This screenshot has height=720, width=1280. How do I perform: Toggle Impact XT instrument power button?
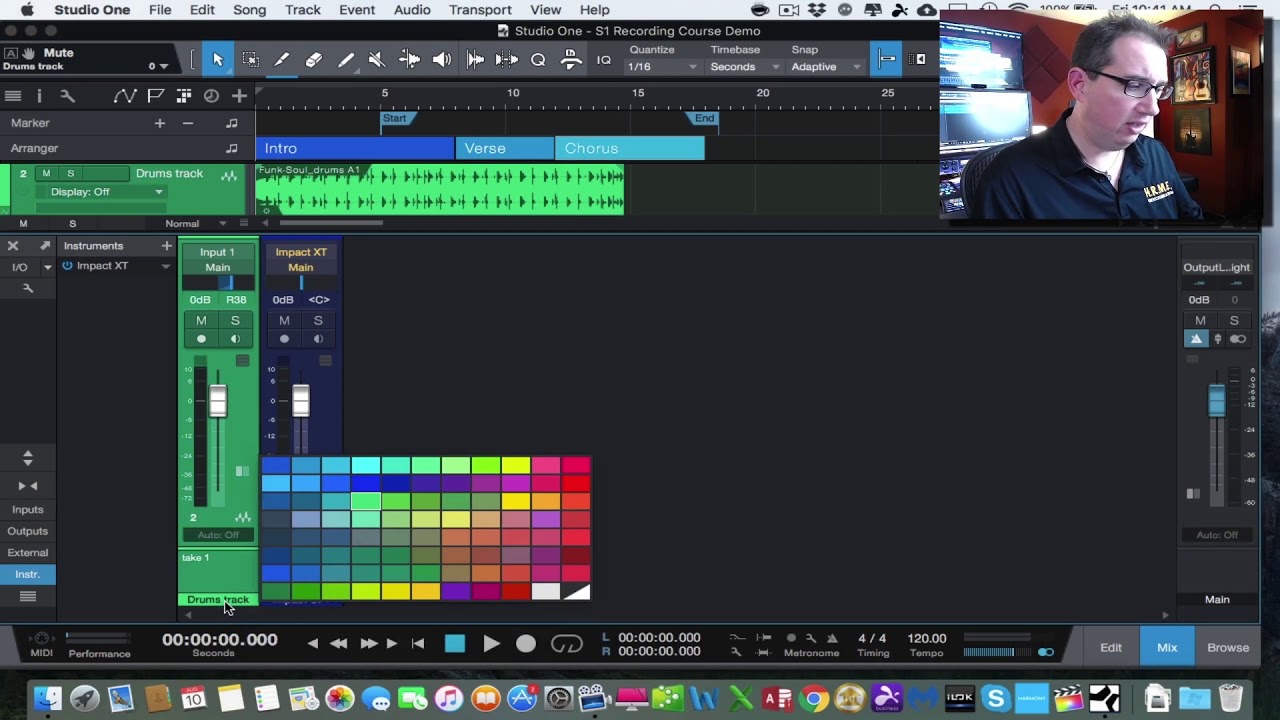(67, 266)
